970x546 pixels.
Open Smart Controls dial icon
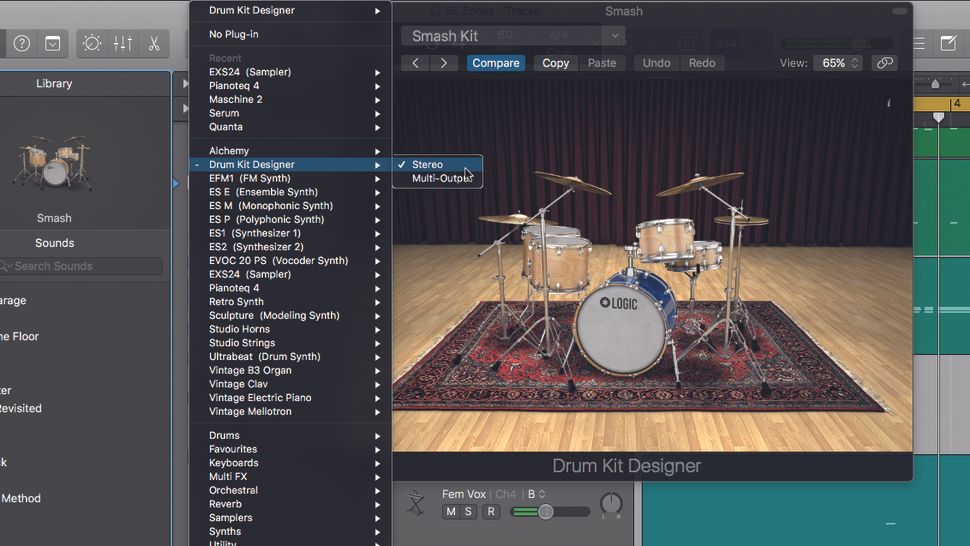[x=92, y=43]
